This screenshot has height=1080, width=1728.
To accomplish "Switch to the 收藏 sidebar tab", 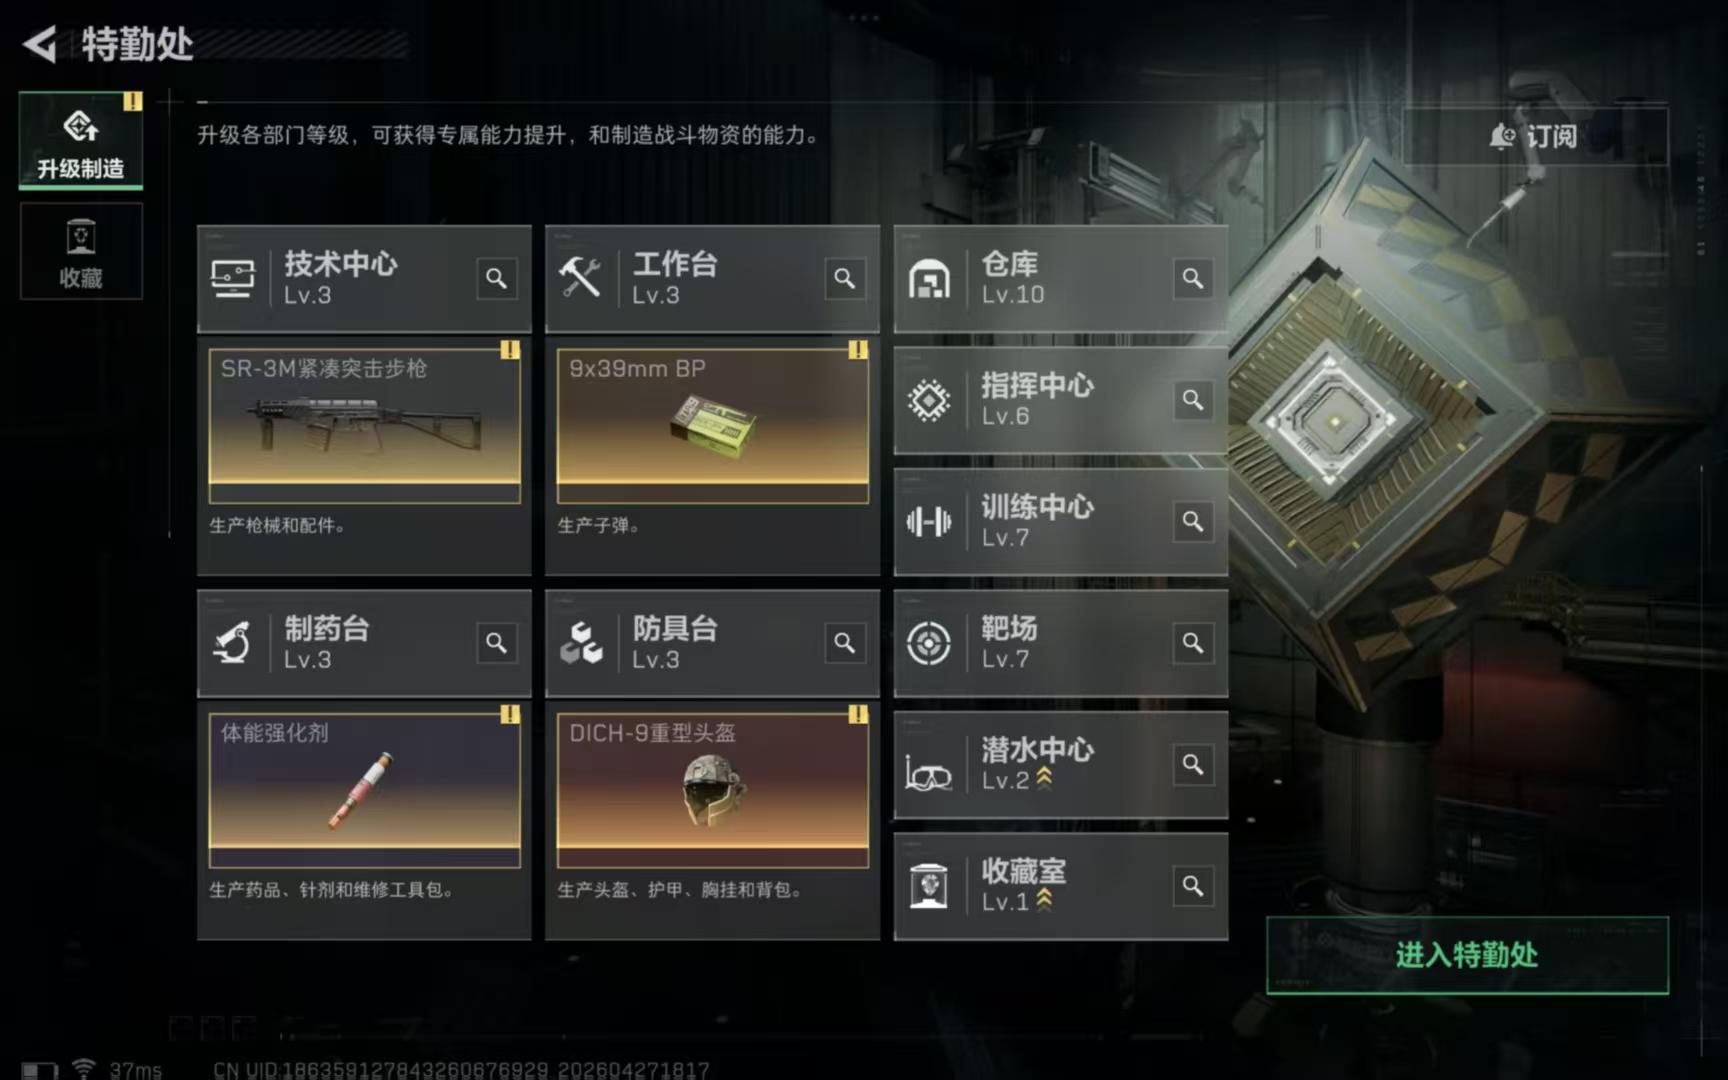I will [x=81, y=251].
